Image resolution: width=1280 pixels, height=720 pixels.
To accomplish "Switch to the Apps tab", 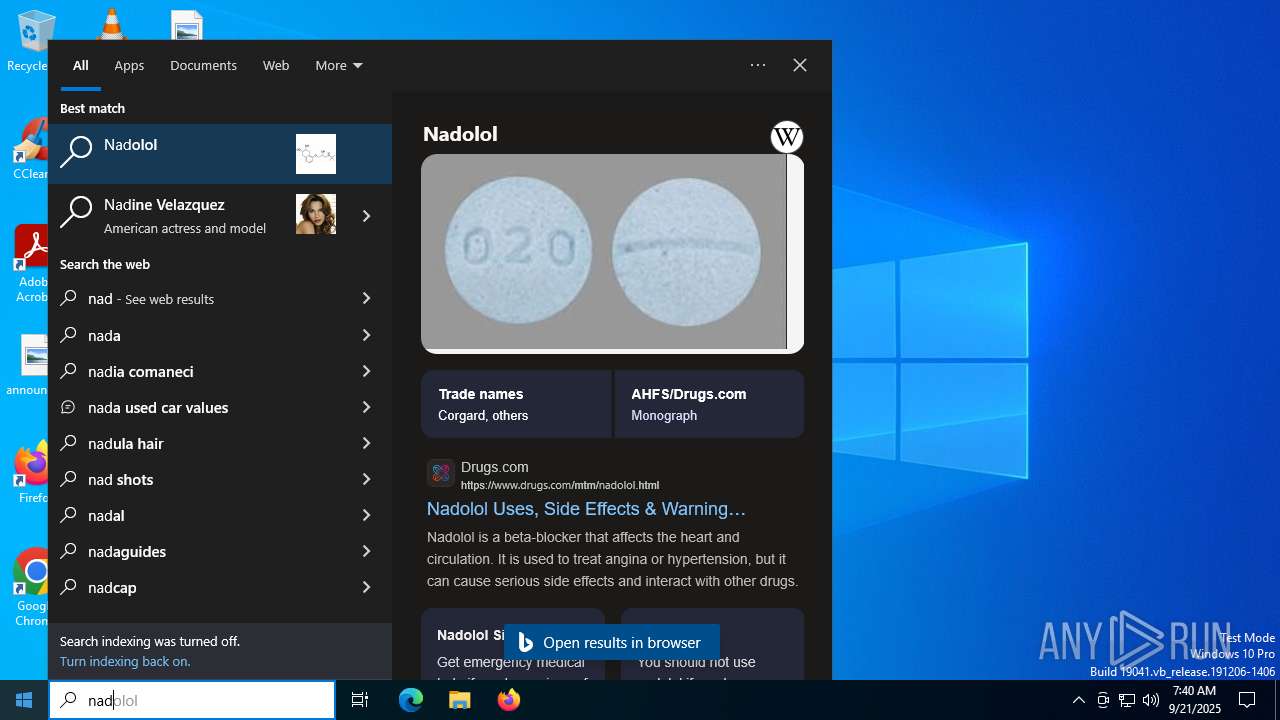I will coord(129,65).
